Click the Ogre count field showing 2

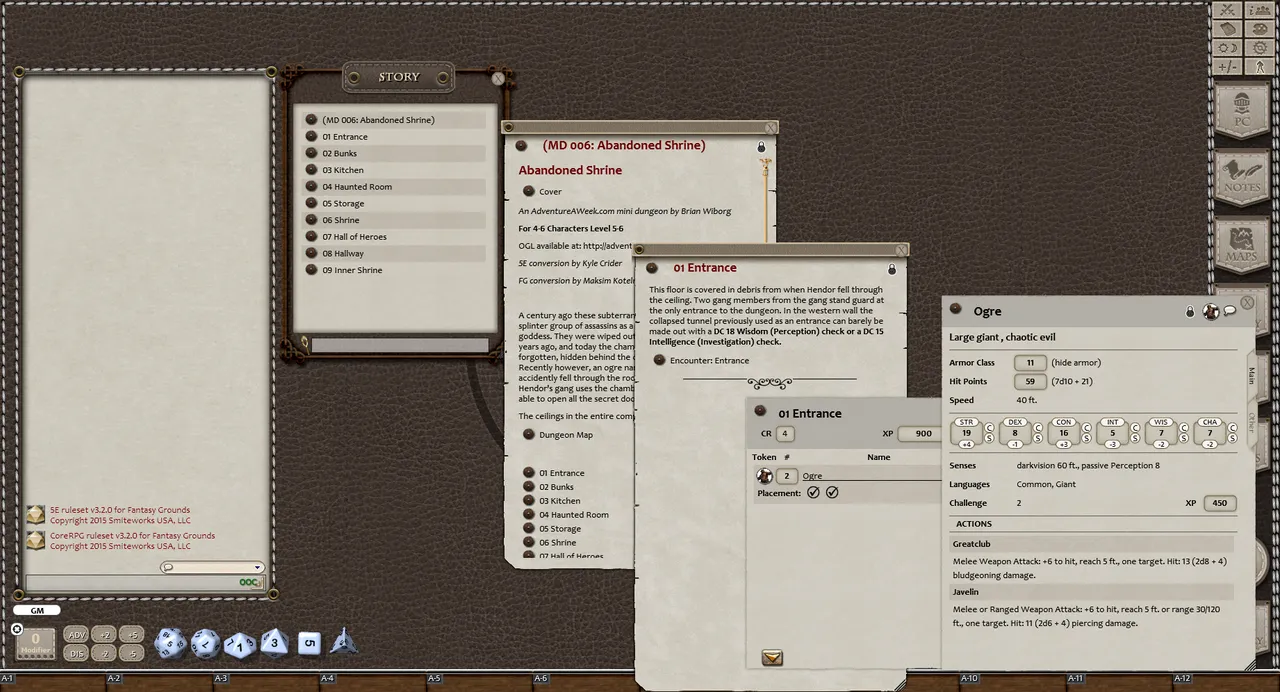pyautogui.click(x=787, y=476)
